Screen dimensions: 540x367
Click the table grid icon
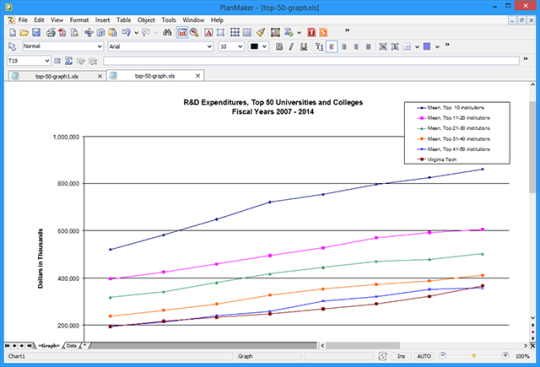235,32
